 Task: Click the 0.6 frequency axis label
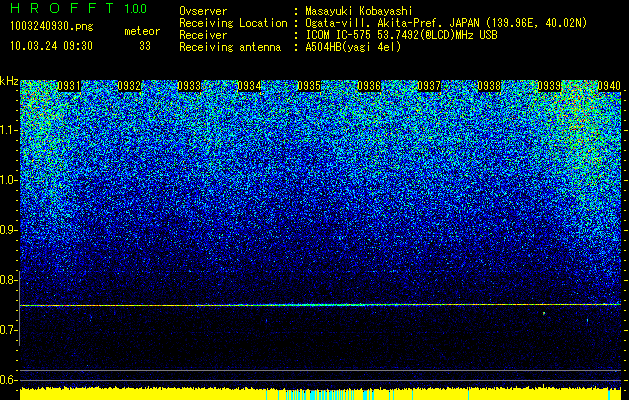[8, 380]
